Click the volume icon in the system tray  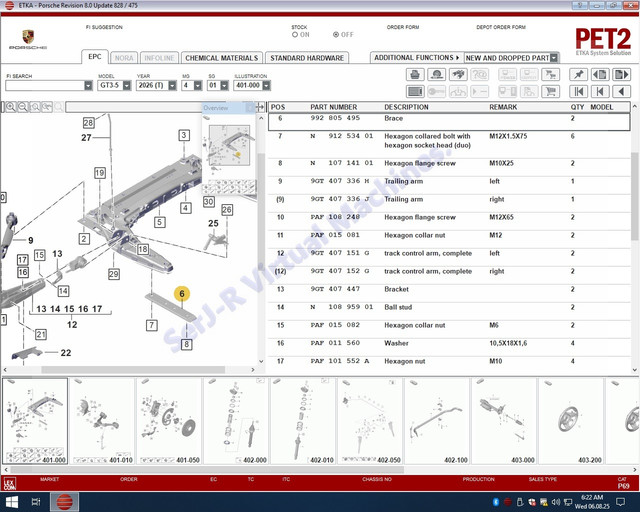coord(556,502)
